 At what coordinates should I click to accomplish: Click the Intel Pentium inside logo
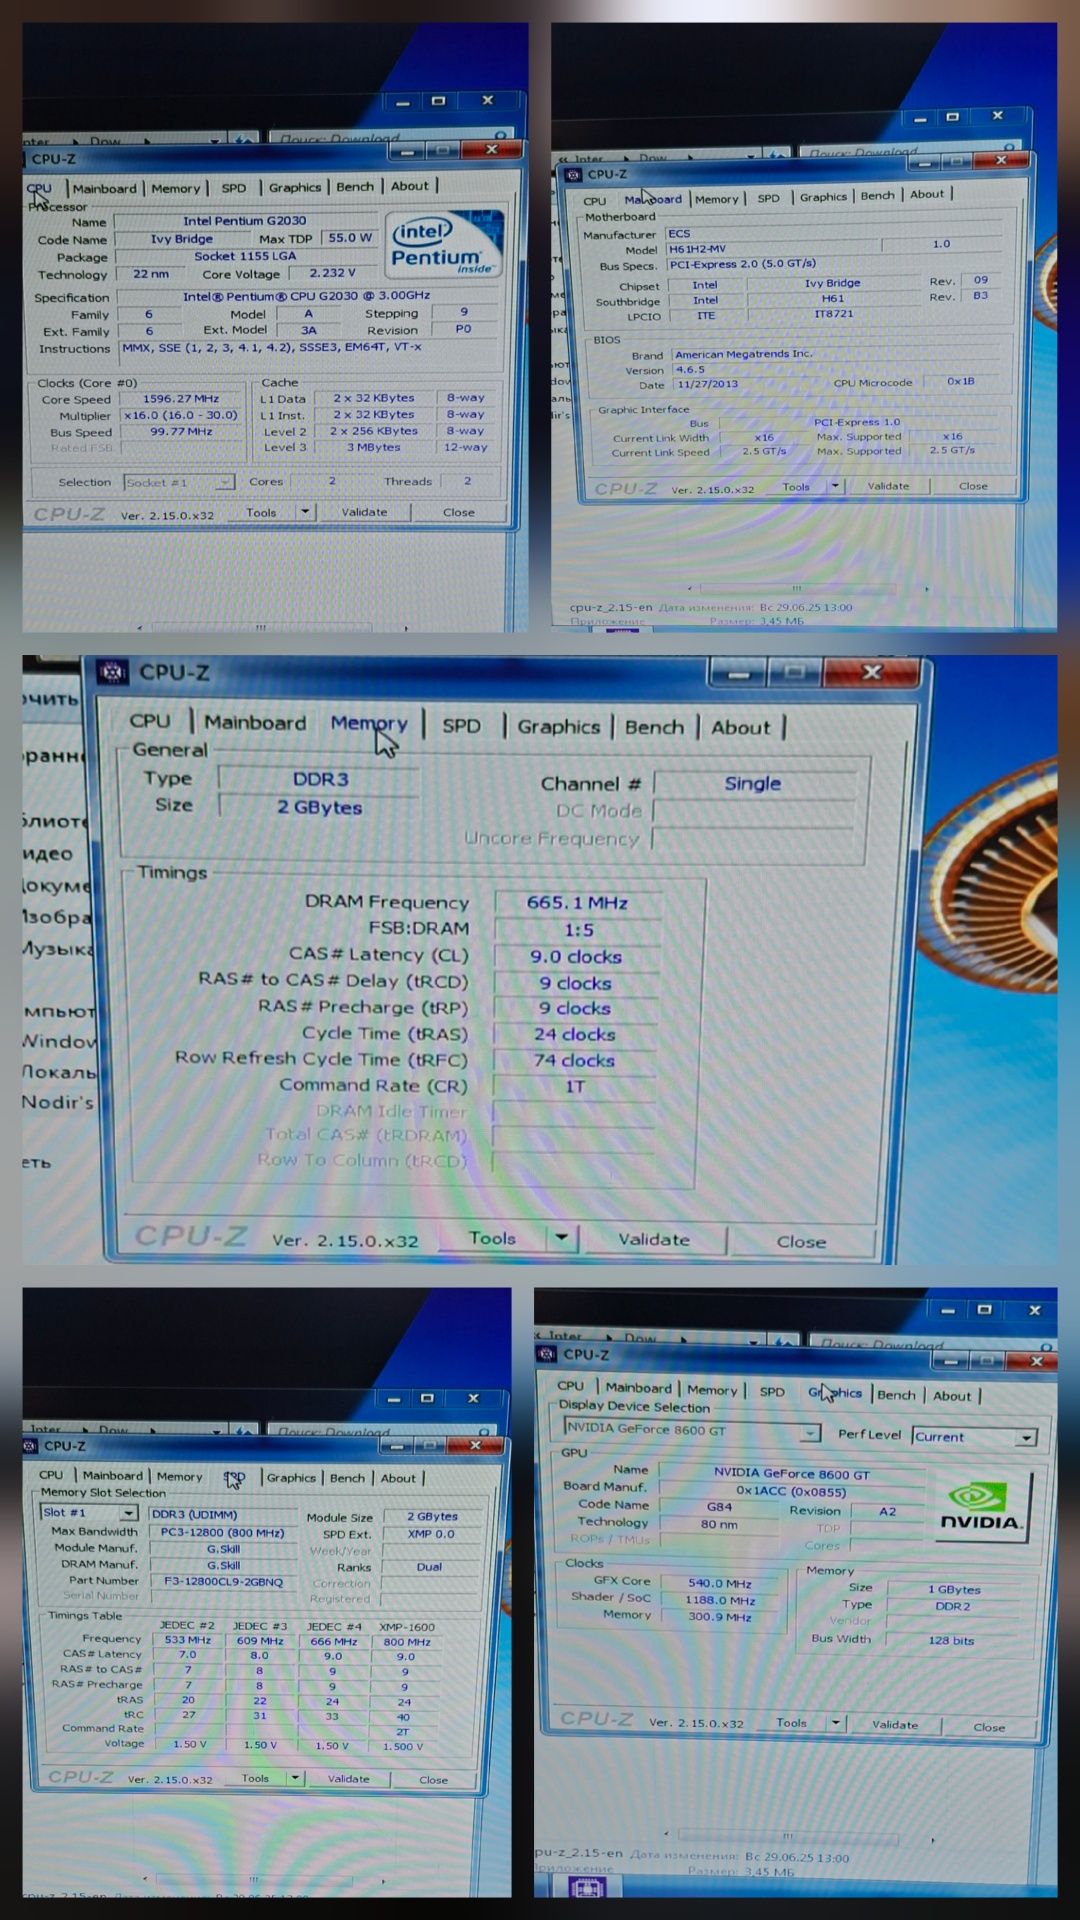click(443, 243)
